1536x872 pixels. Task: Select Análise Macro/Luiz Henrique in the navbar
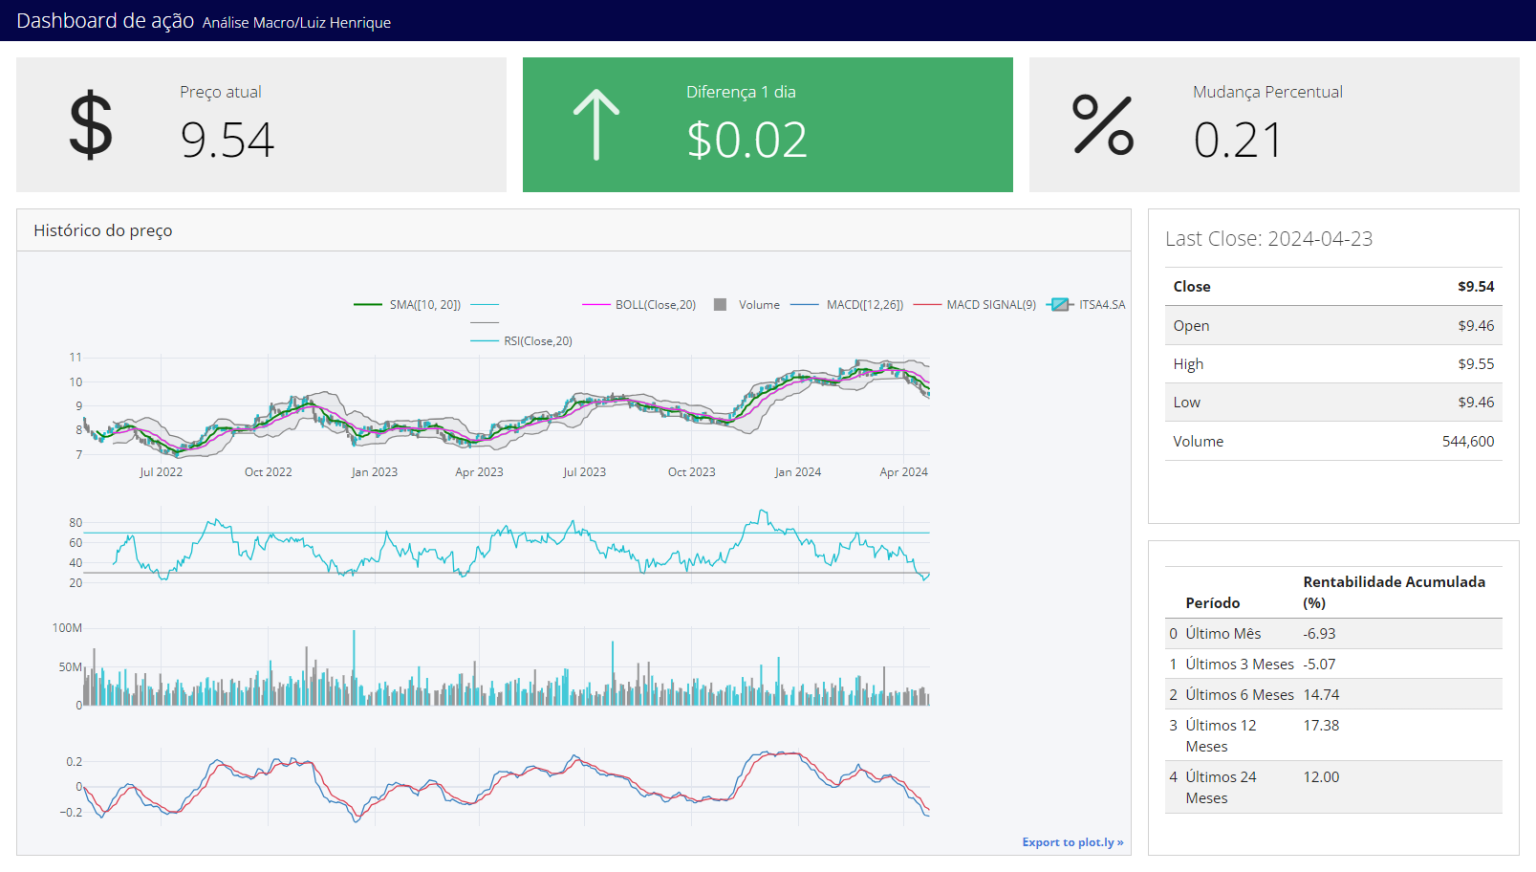(296, 22)
